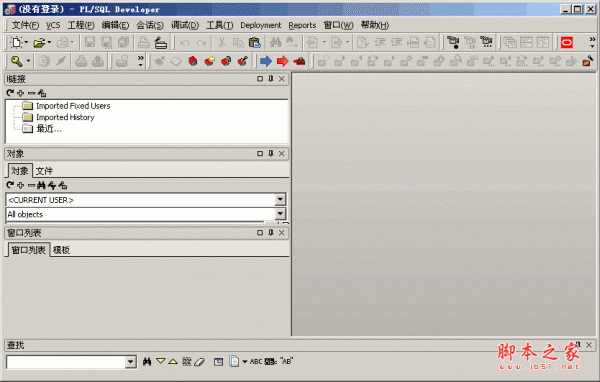Click the camera icon with black dot
Viewport: 600px width, 382px height.
click(453, 42)
